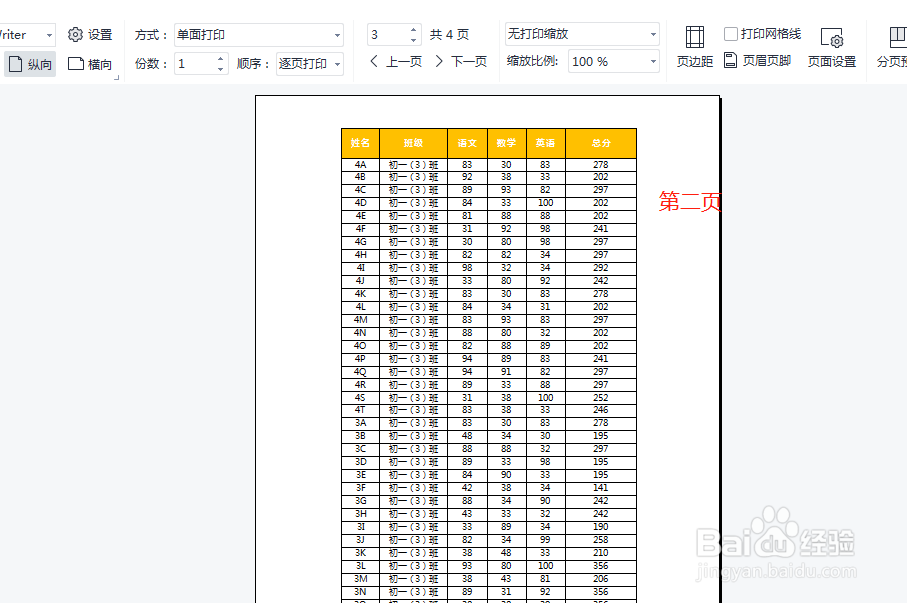Screen dimensions: 907x603
Task: Decrease the 份数 copies count
Action: pyautogui.click(x=221, y=69)
